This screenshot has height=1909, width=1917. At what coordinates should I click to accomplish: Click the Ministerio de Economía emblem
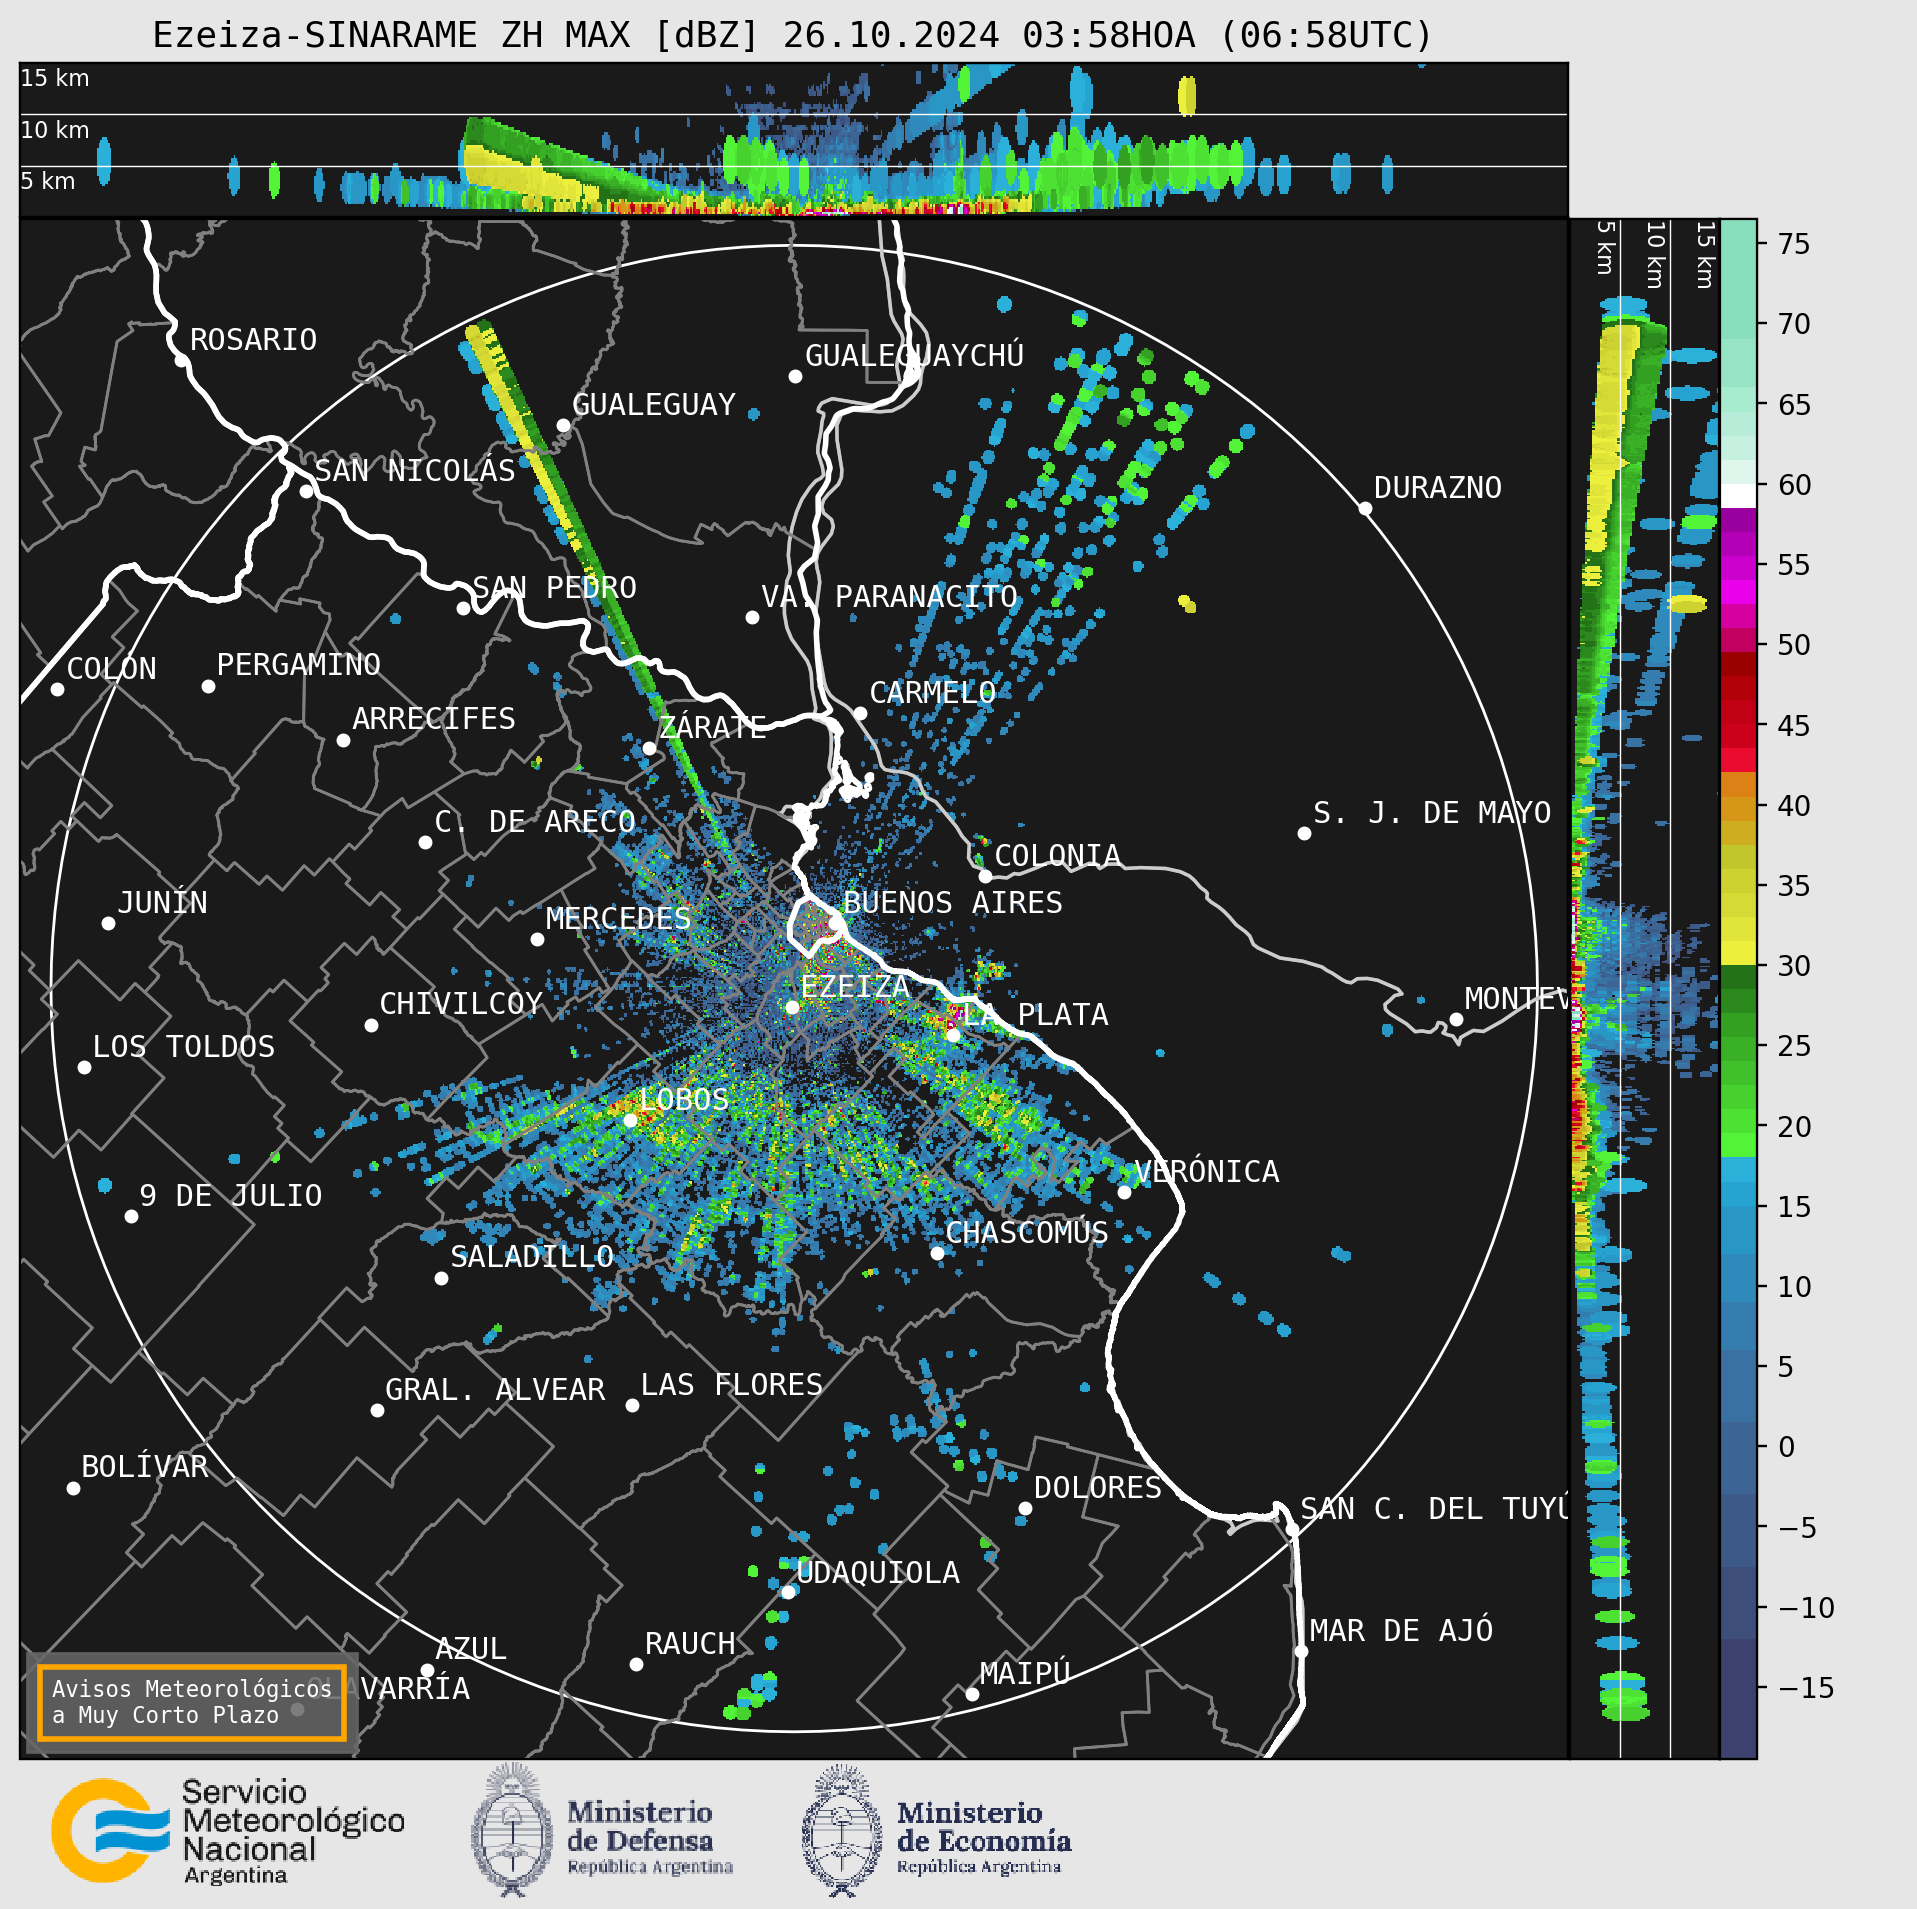[x=843, y=1831]
